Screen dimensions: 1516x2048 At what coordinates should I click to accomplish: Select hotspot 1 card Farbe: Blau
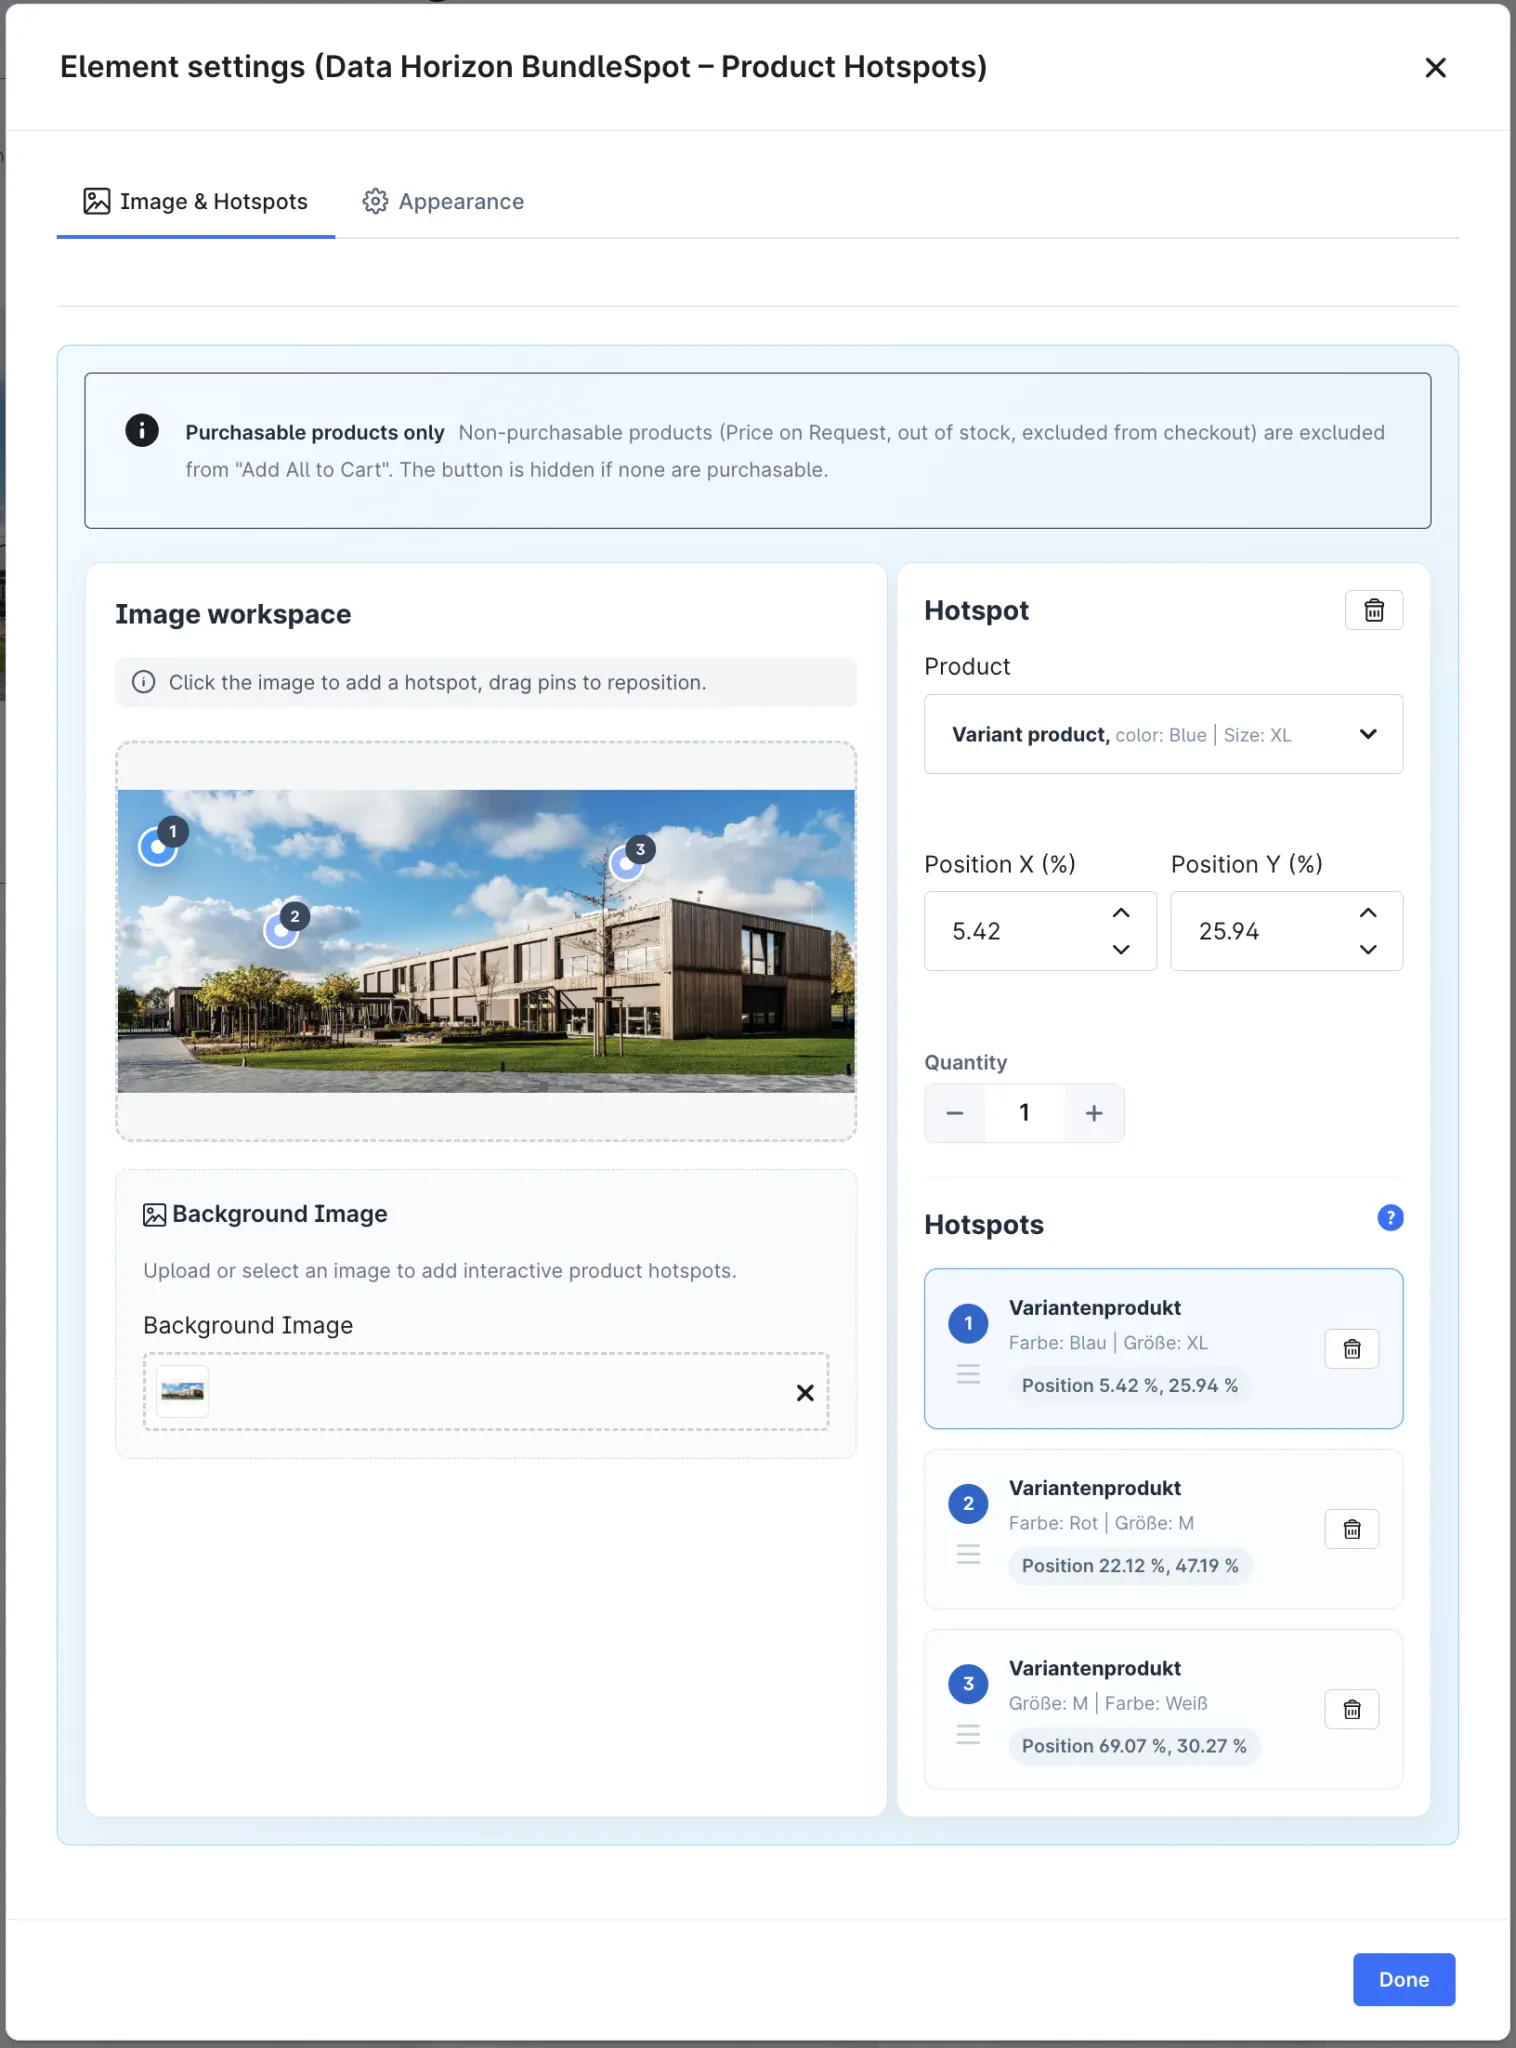pos(1163,1348)
